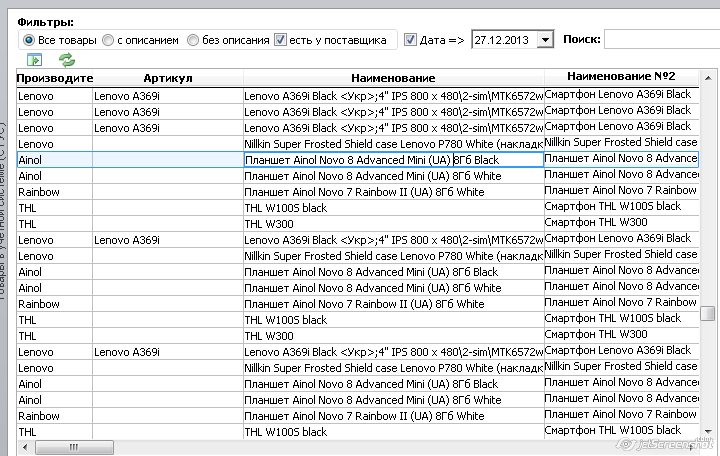The height and width of the screenshot is (456, 720).
Task: Sort by the 'Производитель' column header
Action: tap(55, 78)
